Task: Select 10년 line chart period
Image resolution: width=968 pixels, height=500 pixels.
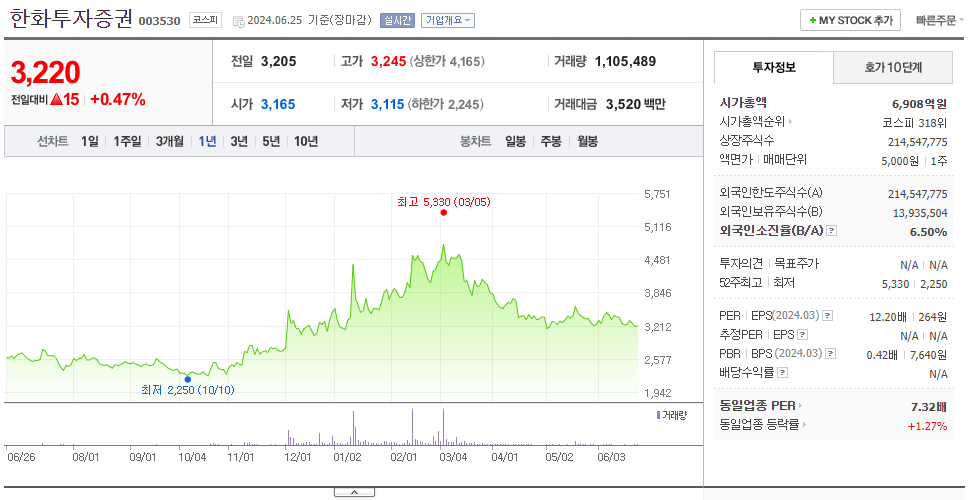Action: (x=306, y=141)
